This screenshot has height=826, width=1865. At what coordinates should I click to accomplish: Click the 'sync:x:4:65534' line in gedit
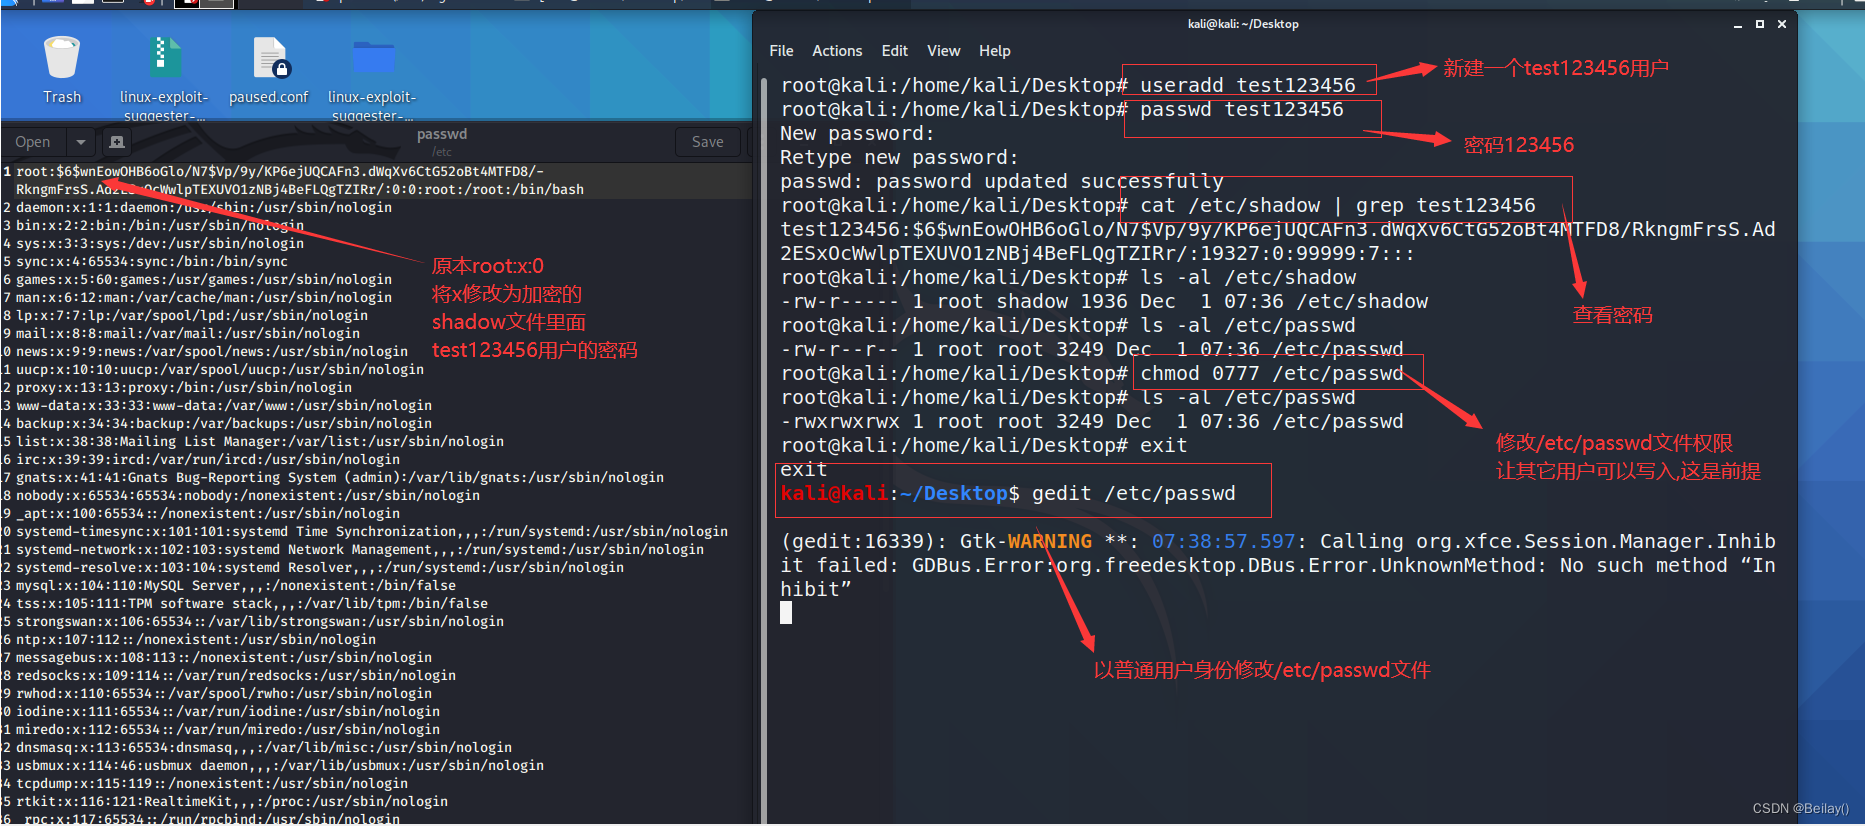coord(151,262)
